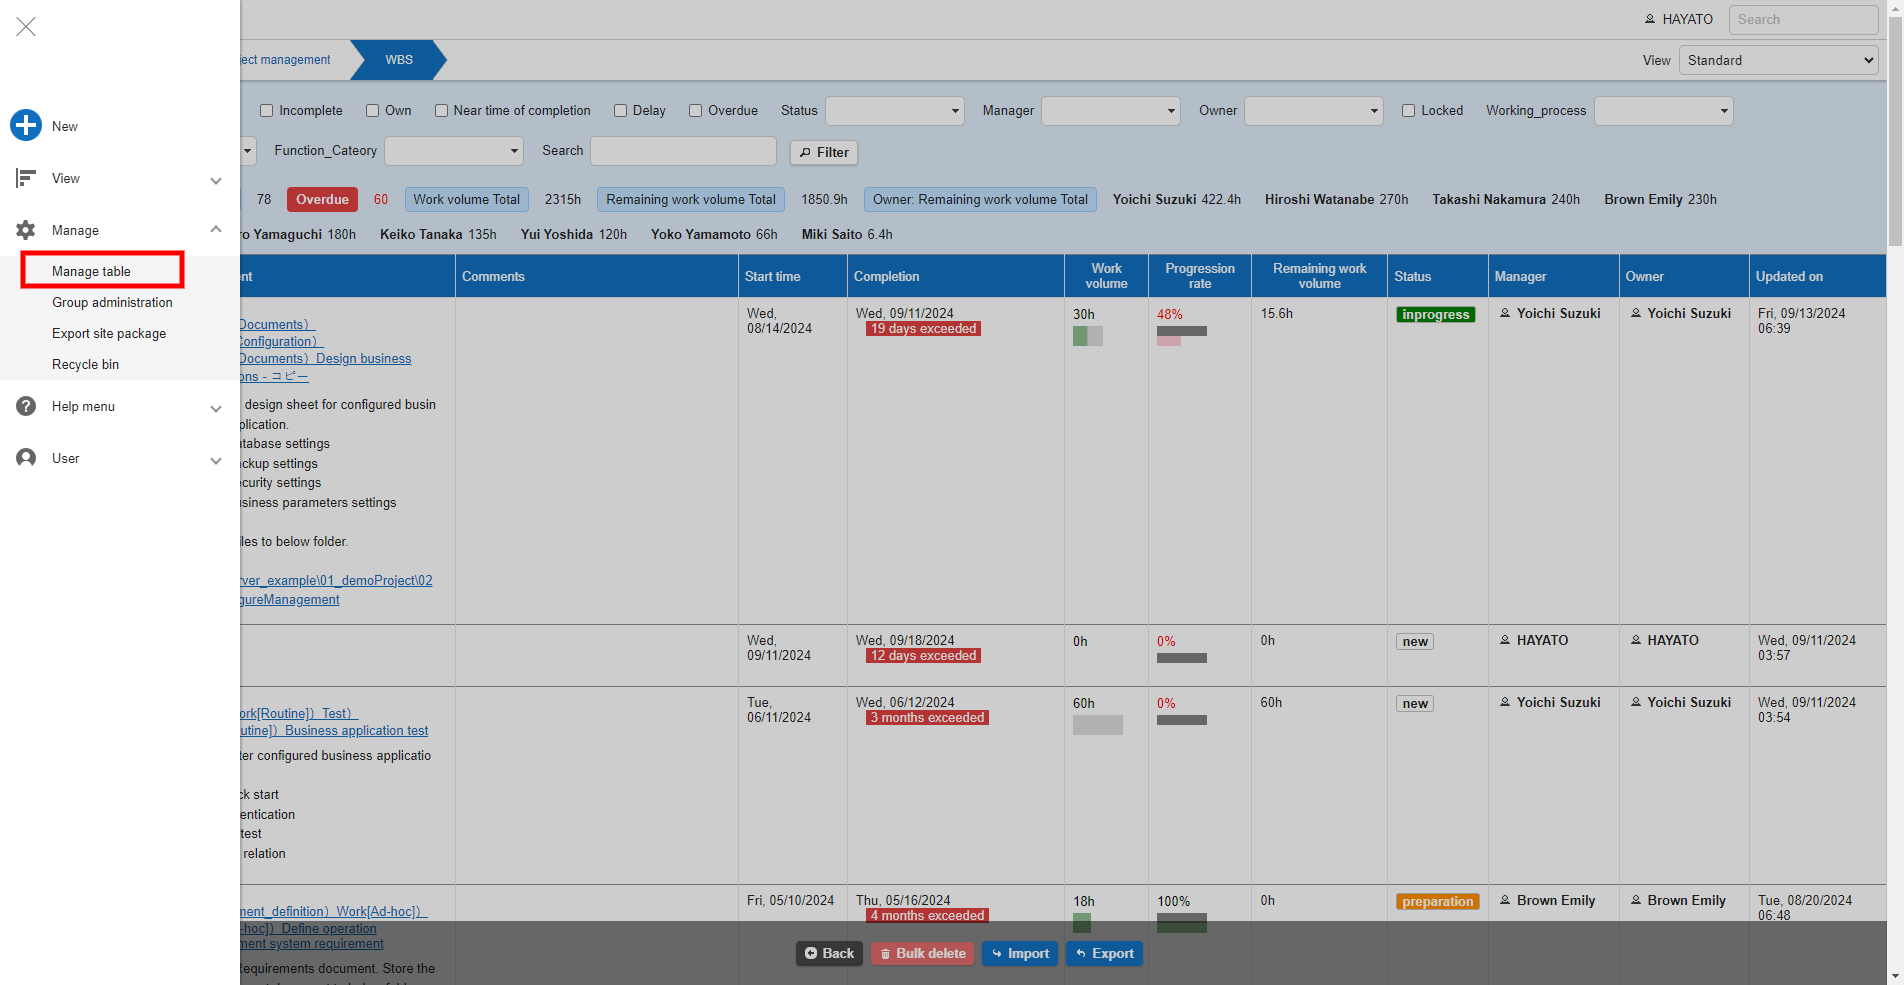Viewport: 1904px width, 985px height.
Task: Click the Export arrow icon
Action: point(1081,954)
